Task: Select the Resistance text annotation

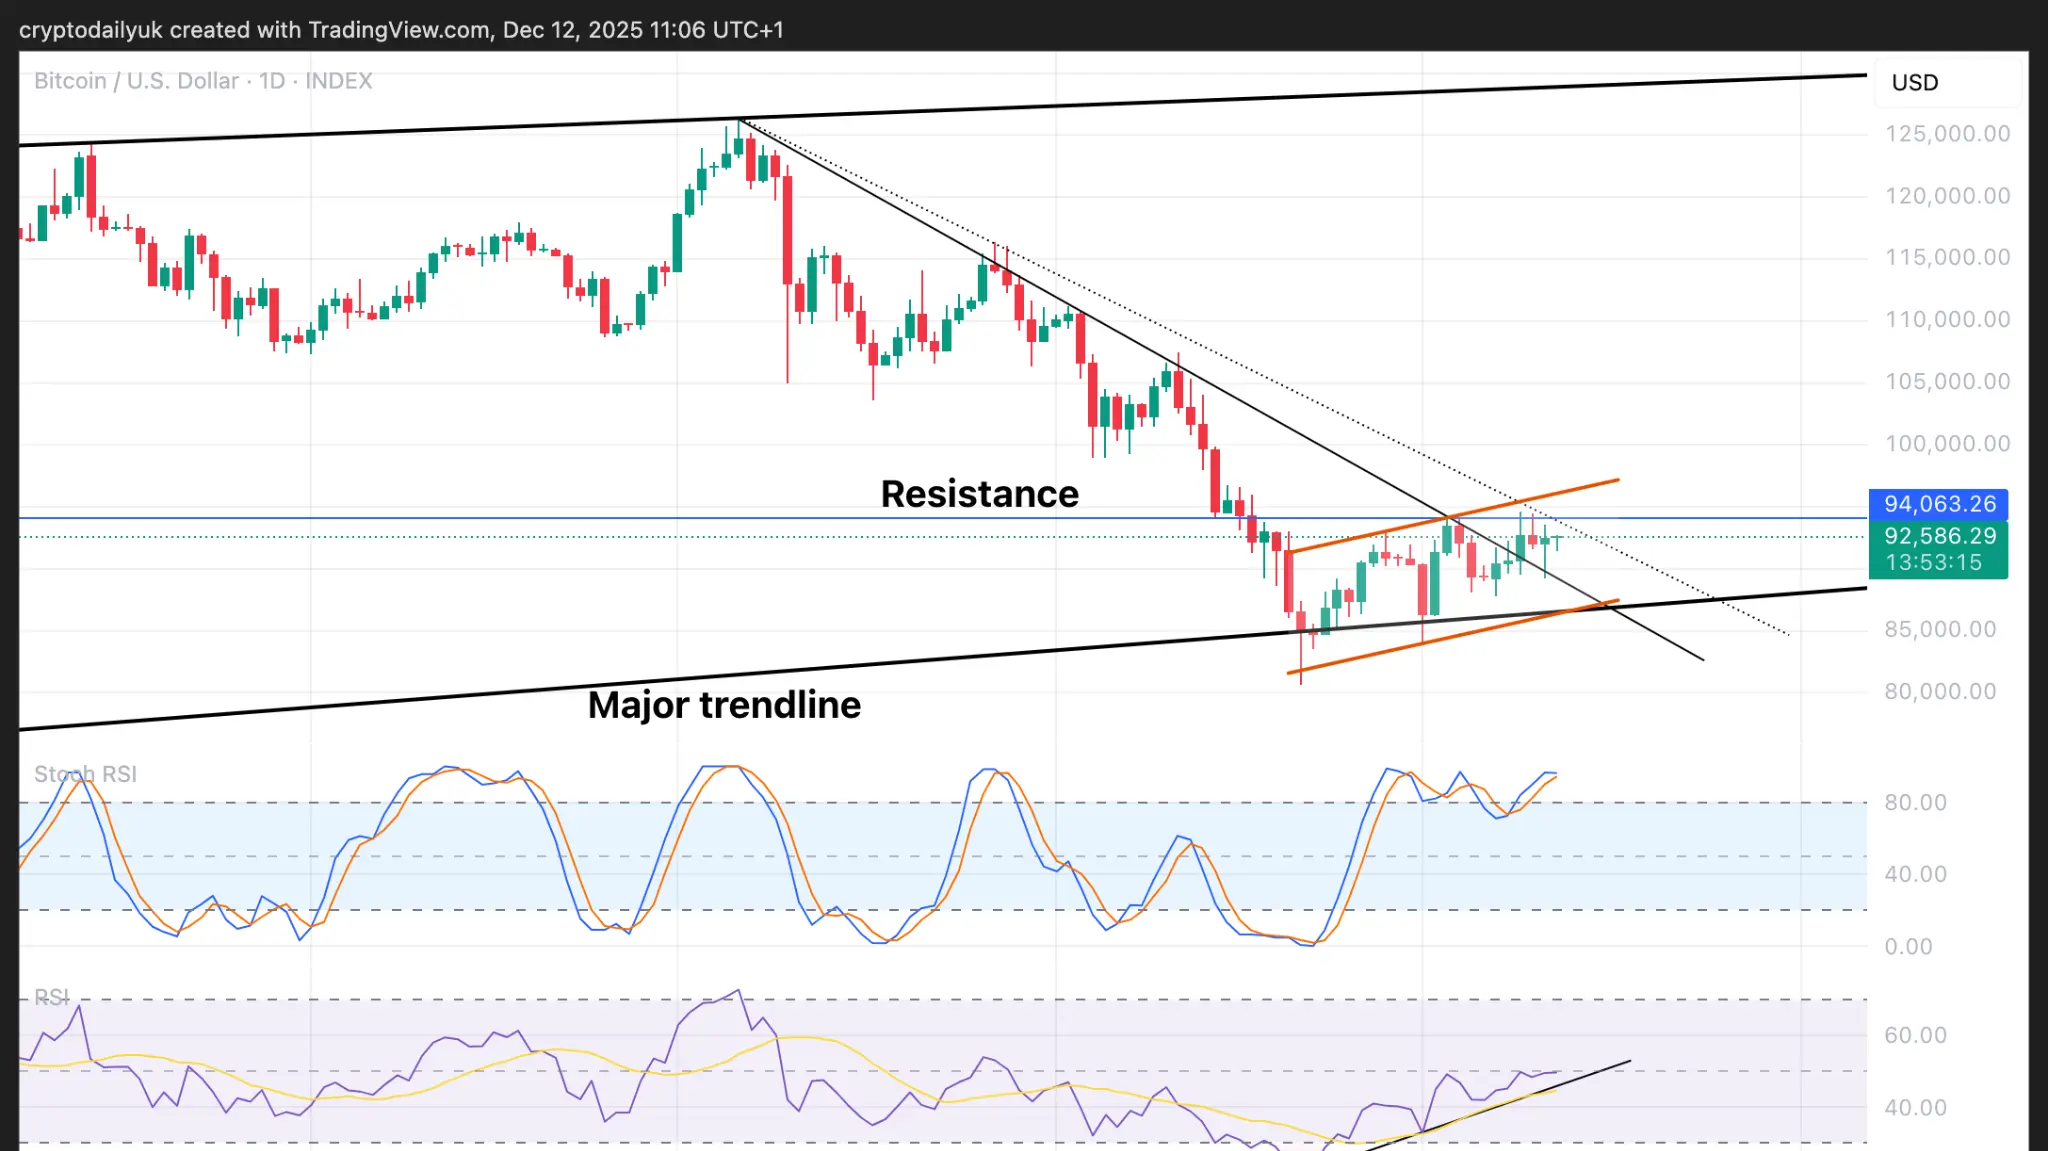Action: pos(979,494)
